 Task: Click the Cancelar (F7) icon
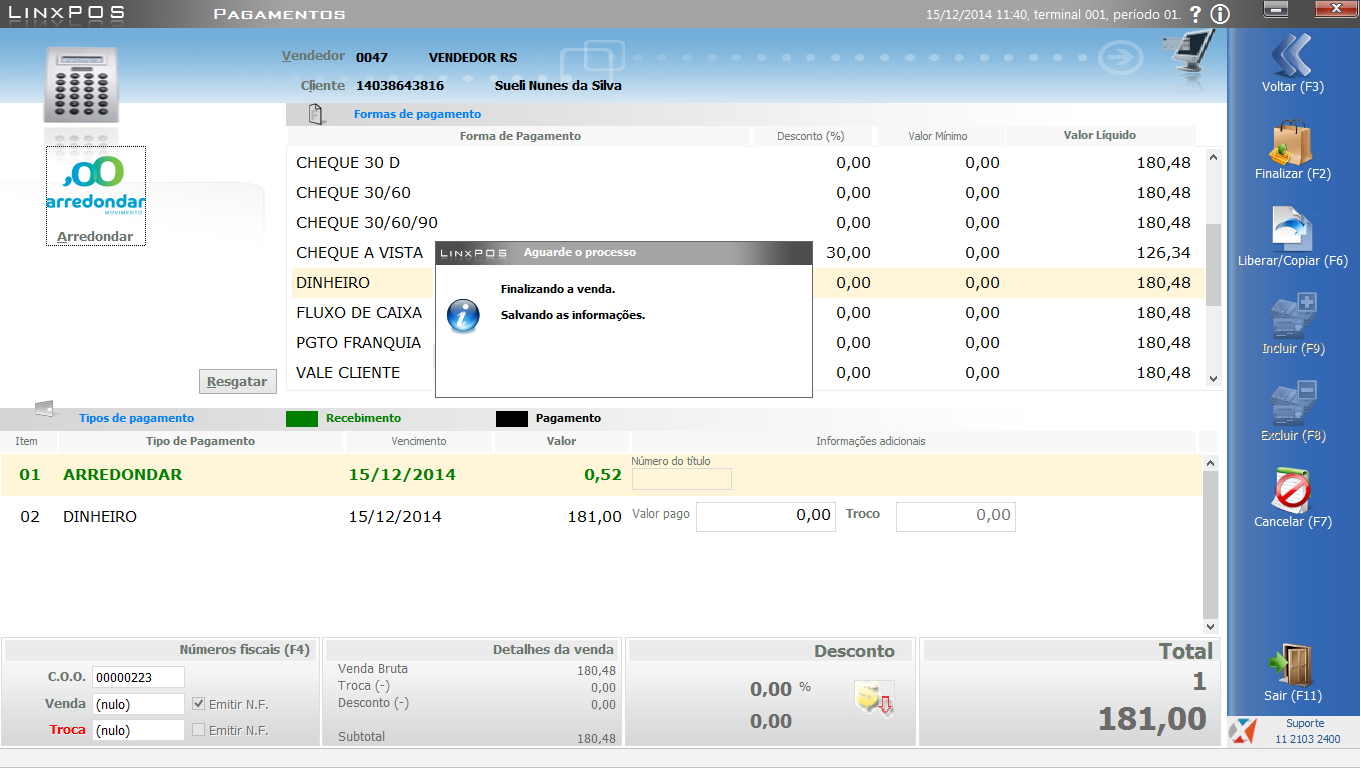[1292, 490]
